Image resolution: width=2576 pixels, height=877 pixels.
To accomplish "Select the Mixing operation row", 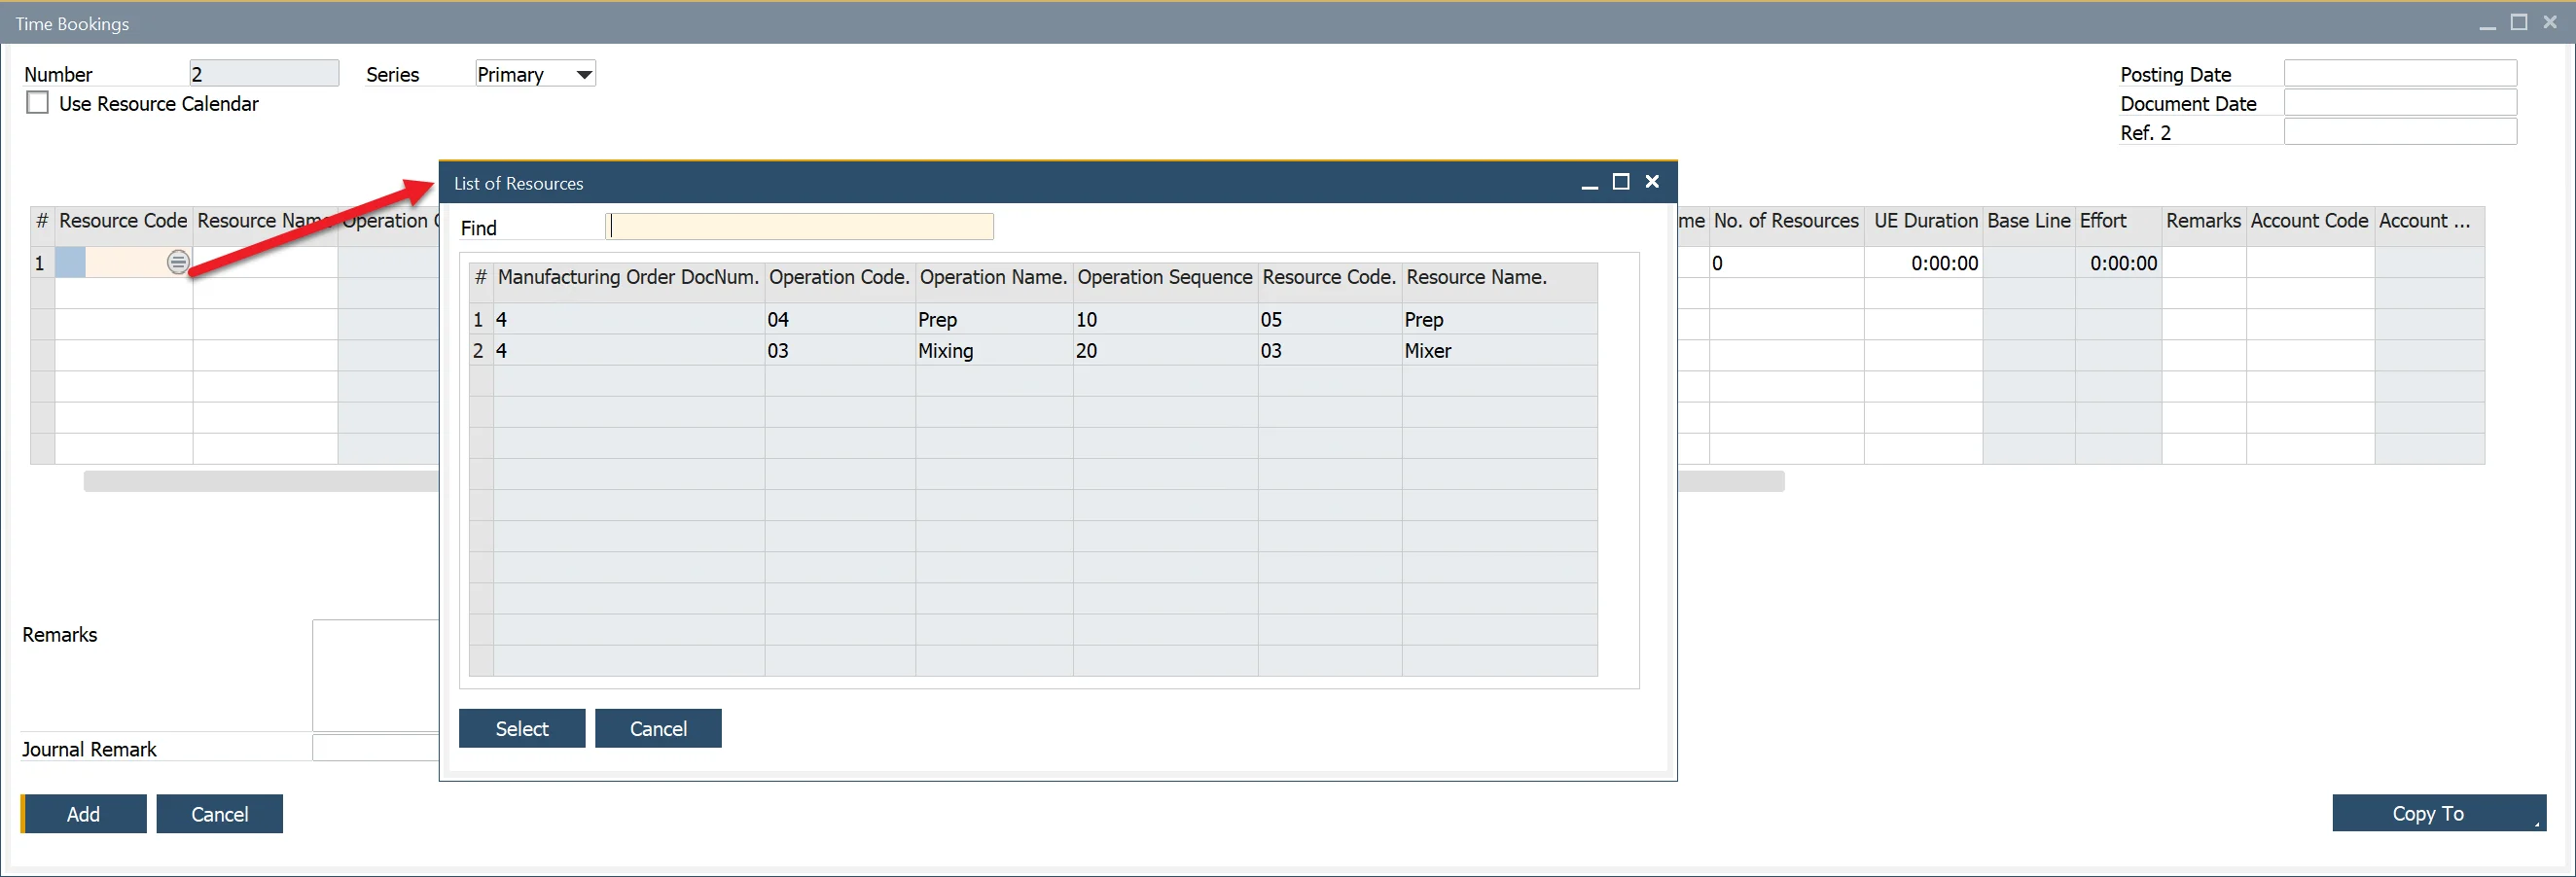I will [x=1030, y=351].
